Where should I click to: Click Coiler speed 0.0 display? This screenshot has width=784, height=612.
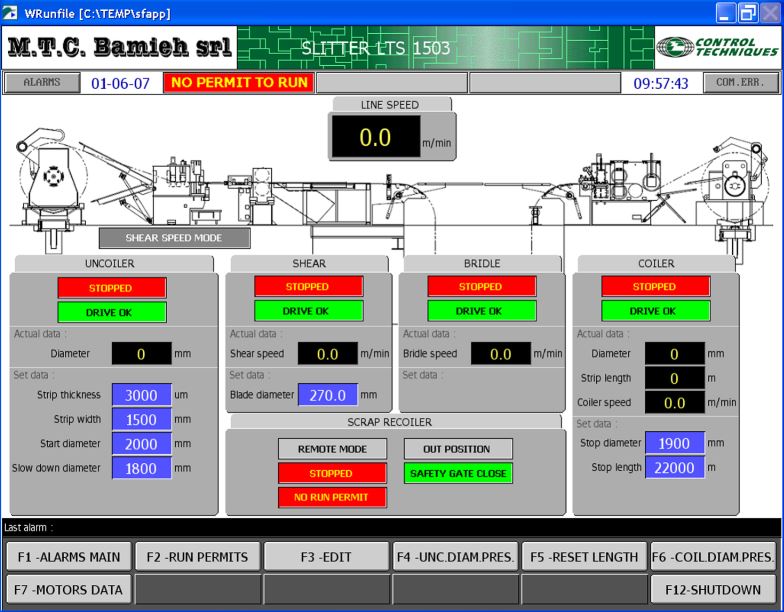pyautogui.click(x=674, y=403)
